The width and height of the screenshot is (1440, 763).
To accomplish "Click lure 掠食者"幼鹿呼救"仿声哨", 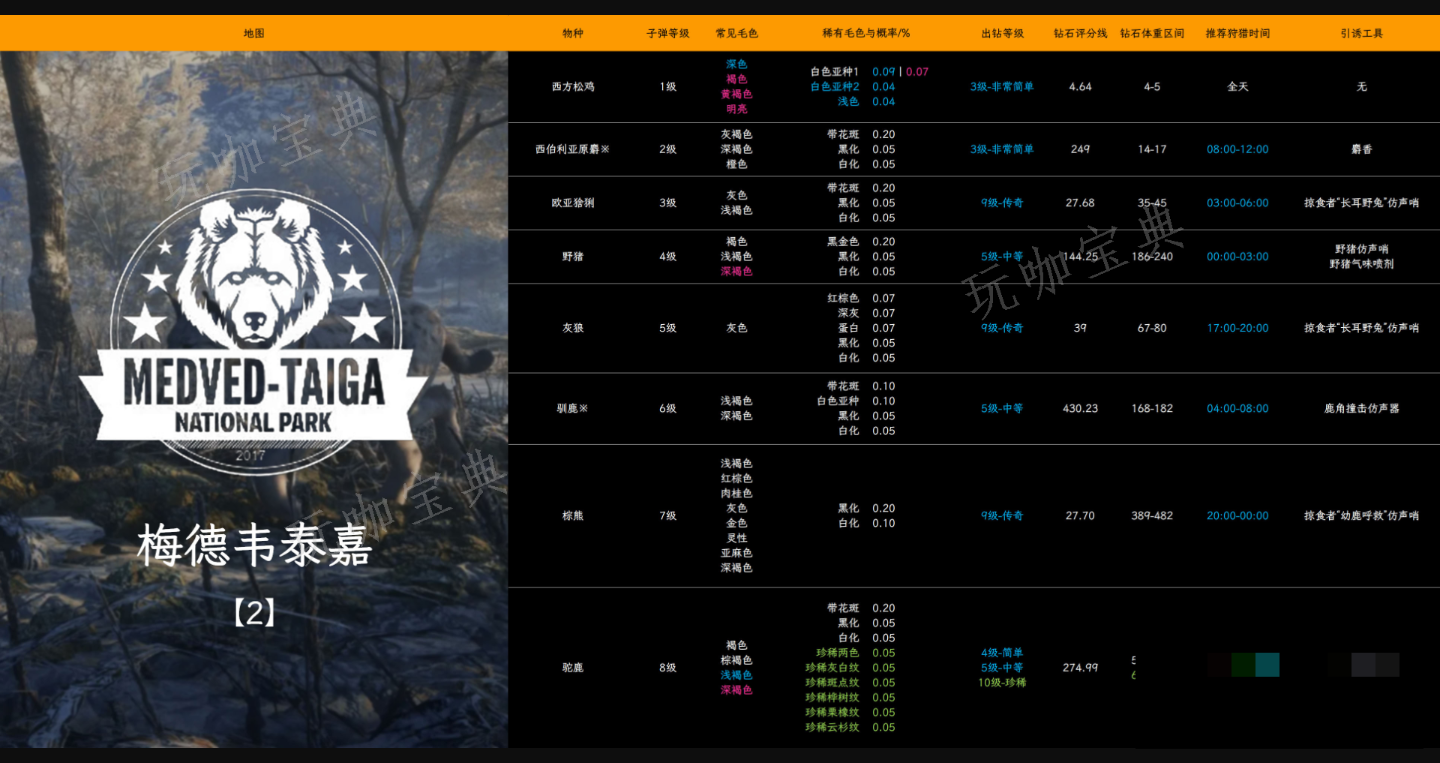I will click(1362, 516).
